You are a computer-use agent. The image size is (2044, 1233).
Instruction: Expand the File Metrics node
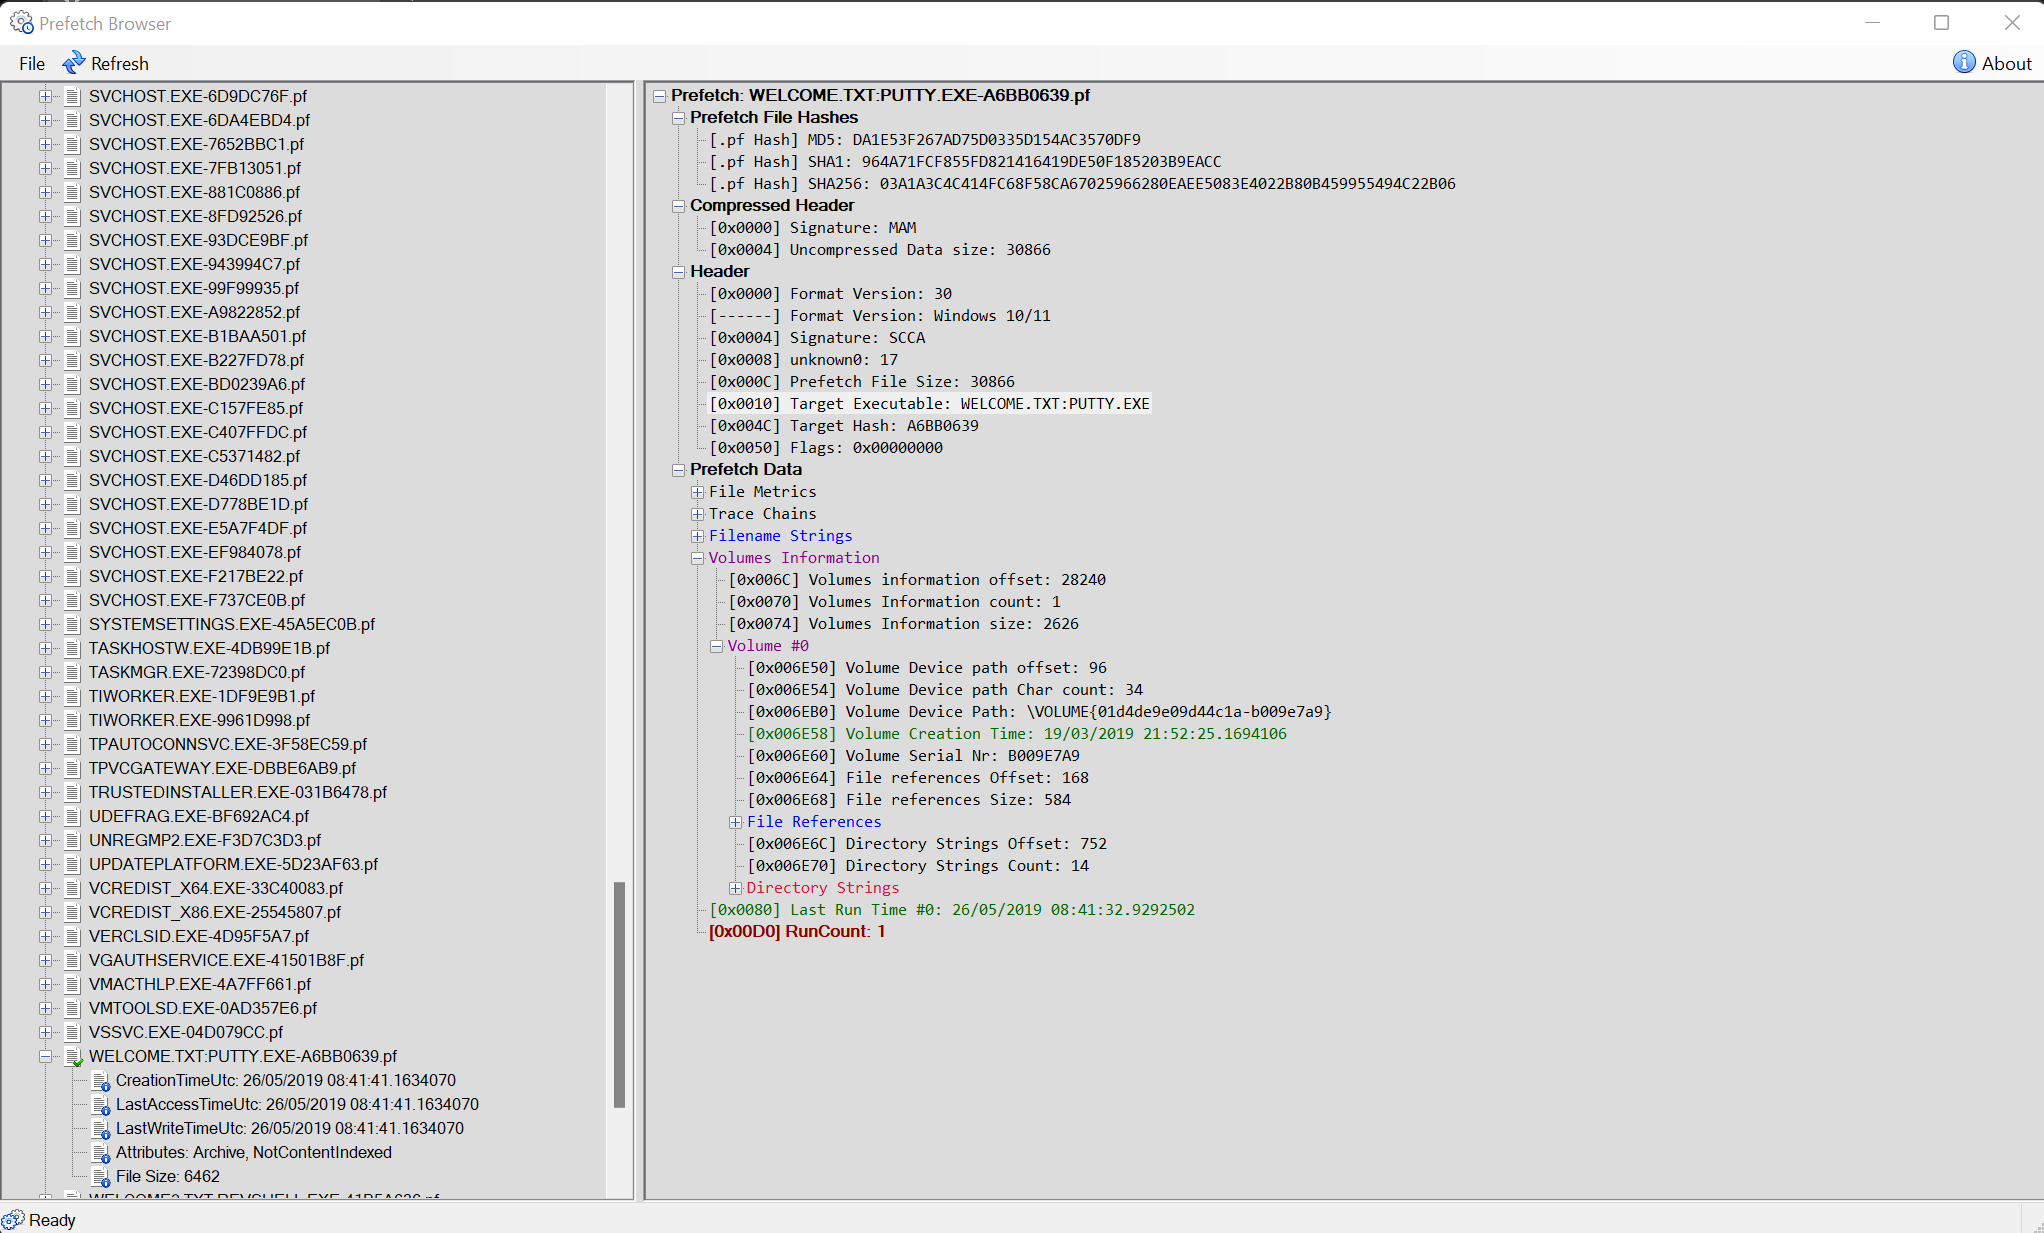pos(697,492)
